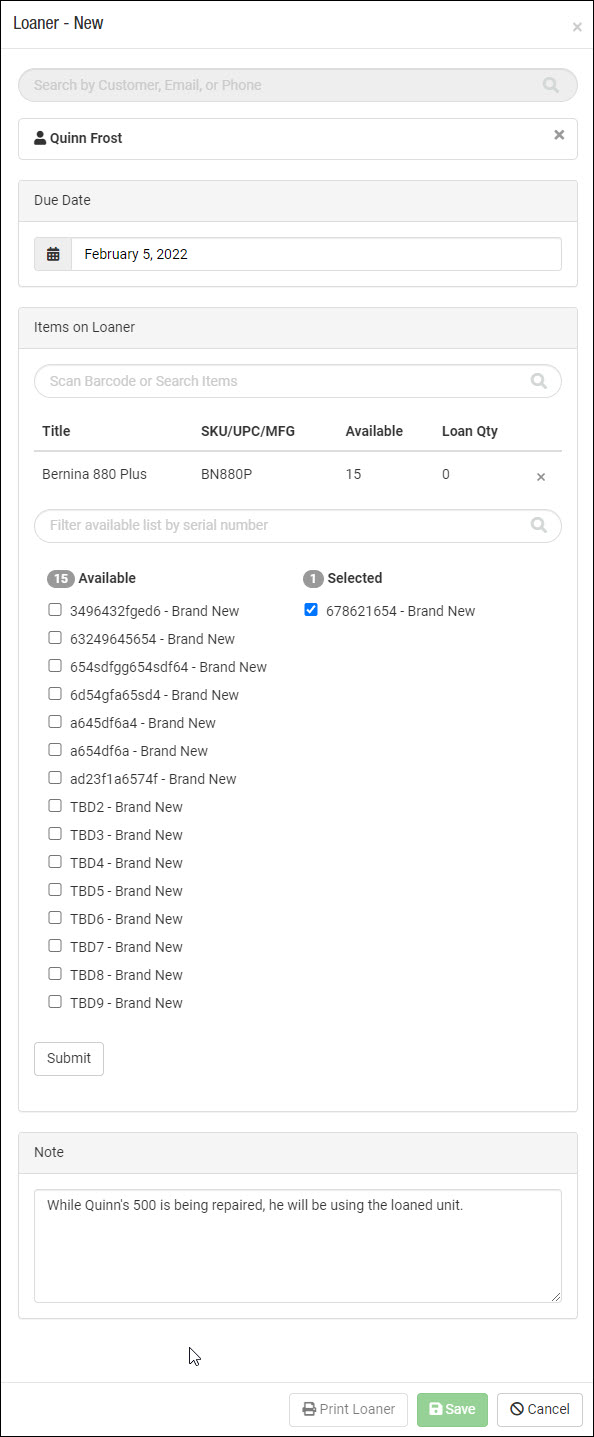This screenshot has height=1437, width=594.
Task: Click the item search magnifier icon
Action: (539, 381)
